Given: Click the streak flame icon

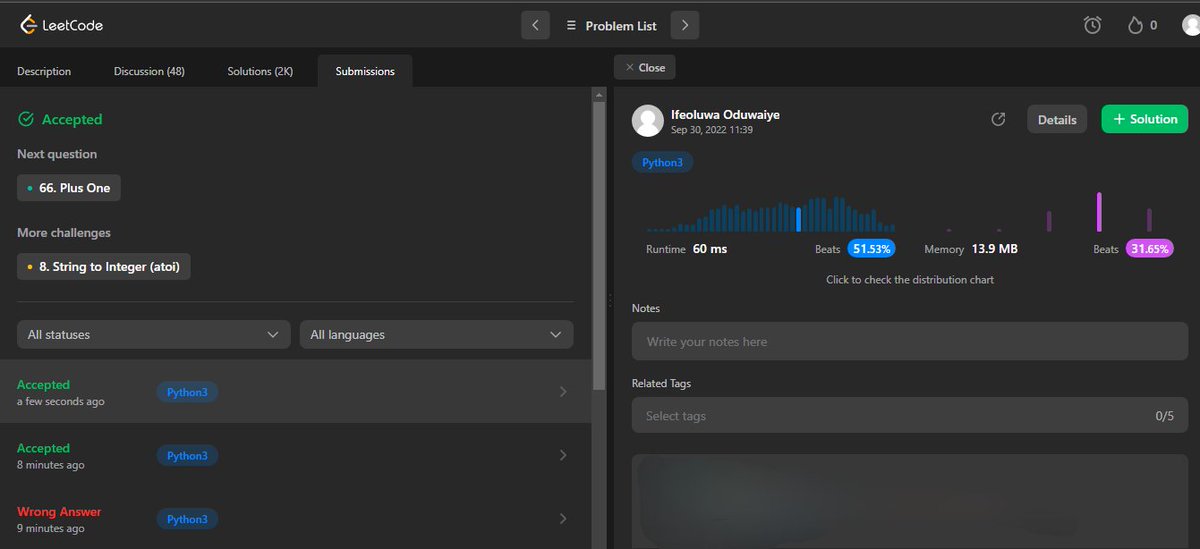Looking at the screenshot, I should point(1135,25).
